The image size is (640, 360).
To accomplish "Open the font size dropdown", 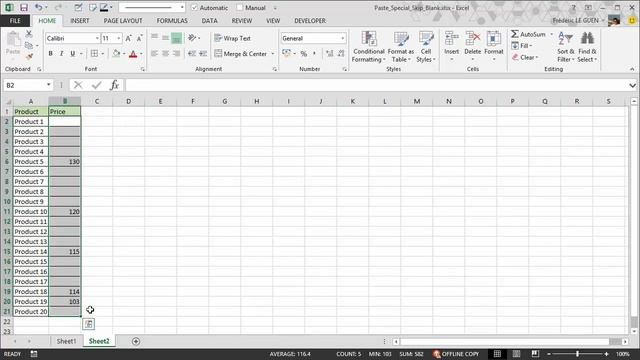I will tap(119, 38).
